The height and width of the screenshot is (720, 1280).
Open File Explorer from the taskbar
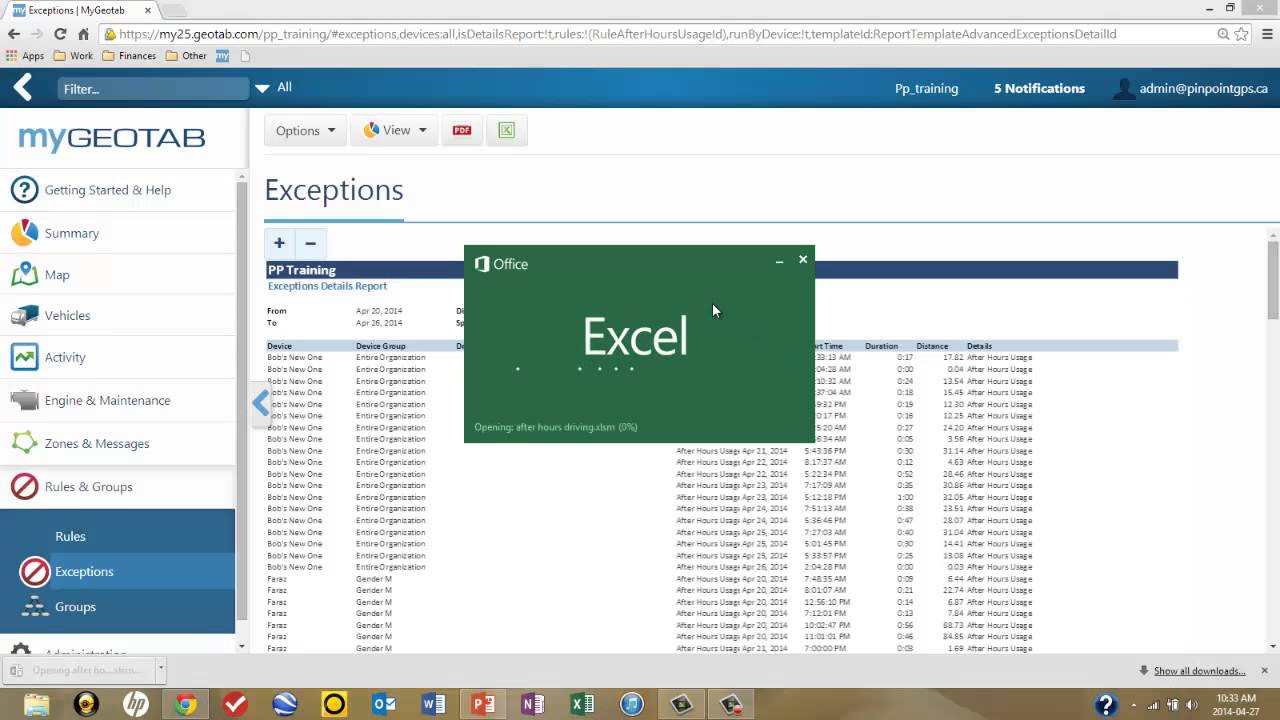[36, 705]
